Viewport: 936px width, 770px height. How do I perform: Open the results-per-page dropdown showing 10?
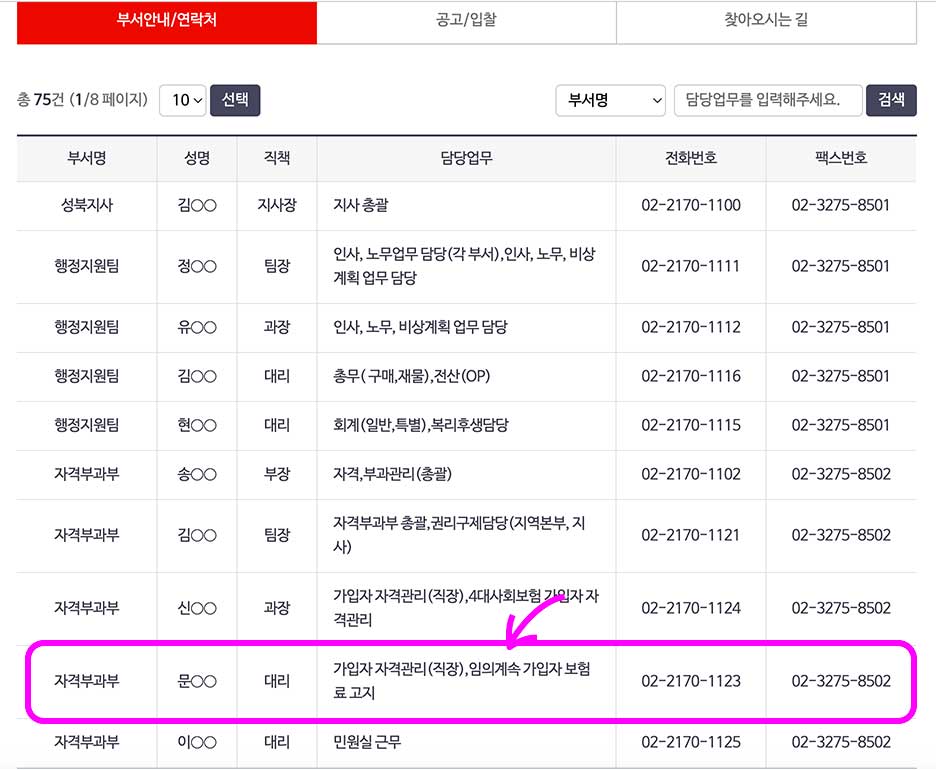click(183, 100)
